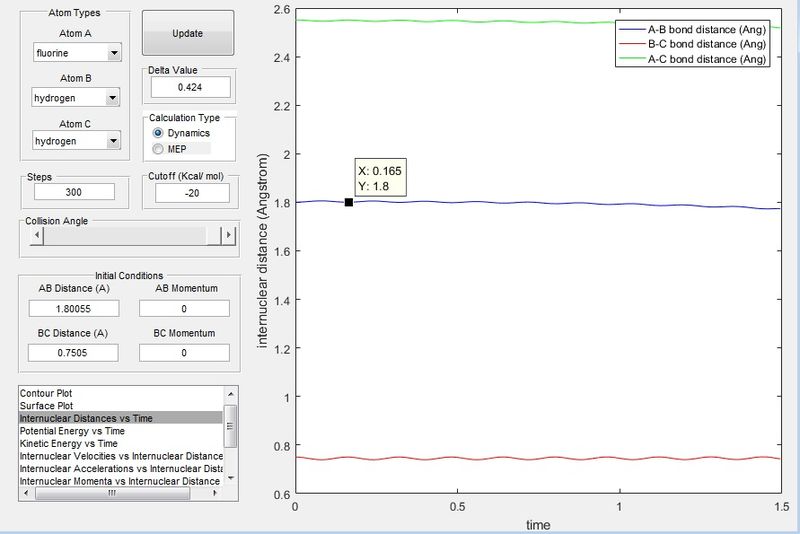Viewport: 800px width, 534px height.
Task: Select the MEP calculation type
Action: click(158, 149)
